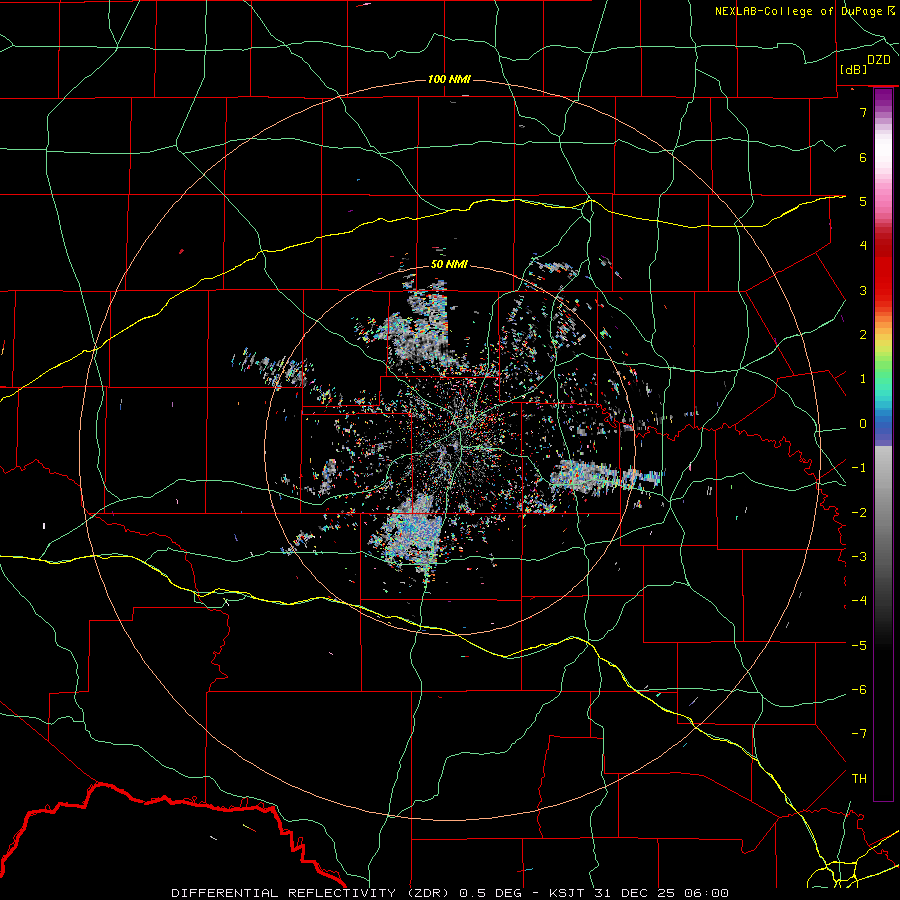This screenshot has height=900, width=900.
Task: Click the "50 NMI" range ring label
Action: pos(449,264)
